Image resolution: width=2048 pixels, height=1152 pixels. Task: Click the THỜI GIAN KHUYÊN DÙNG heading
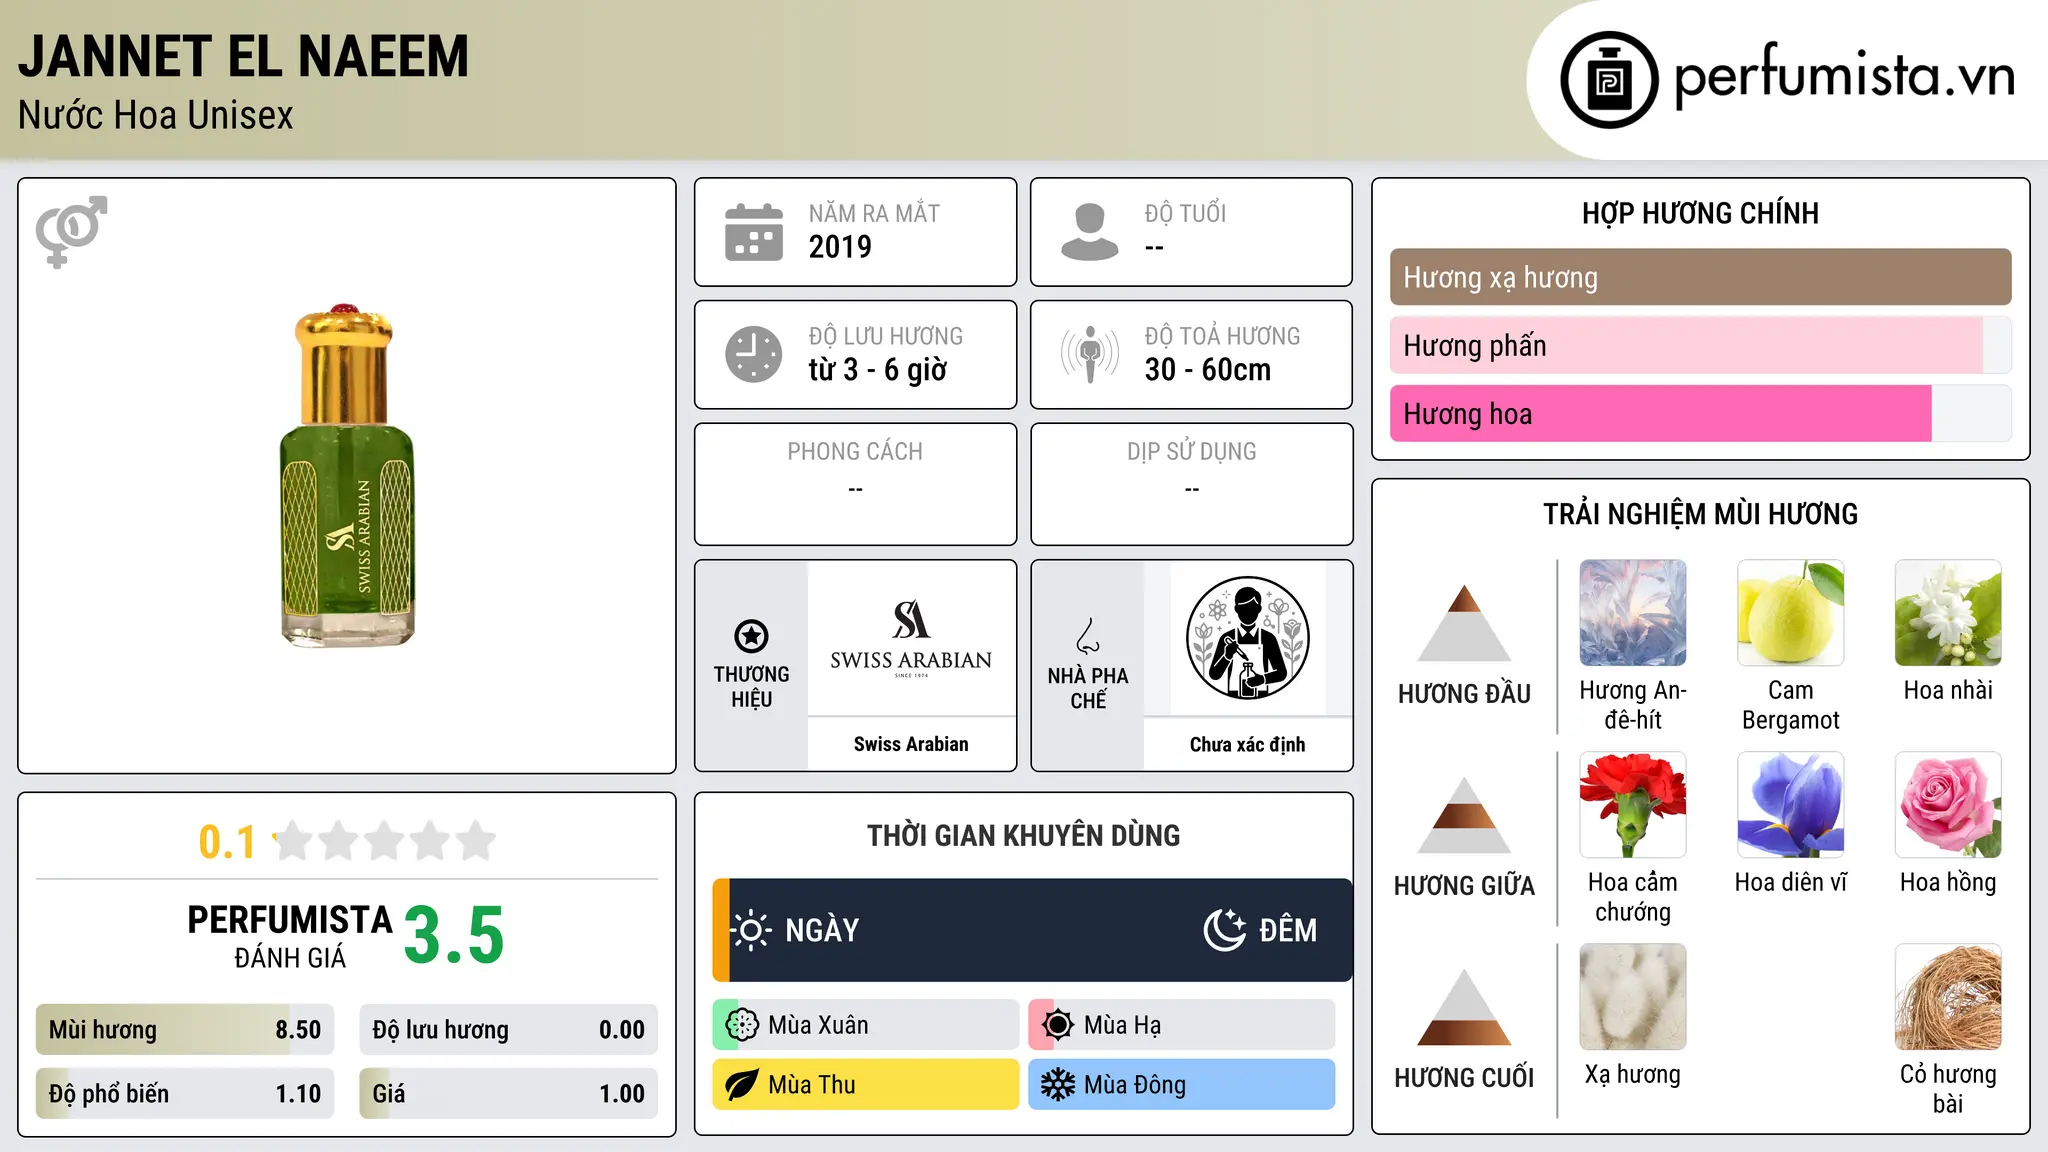[1024, 836]
